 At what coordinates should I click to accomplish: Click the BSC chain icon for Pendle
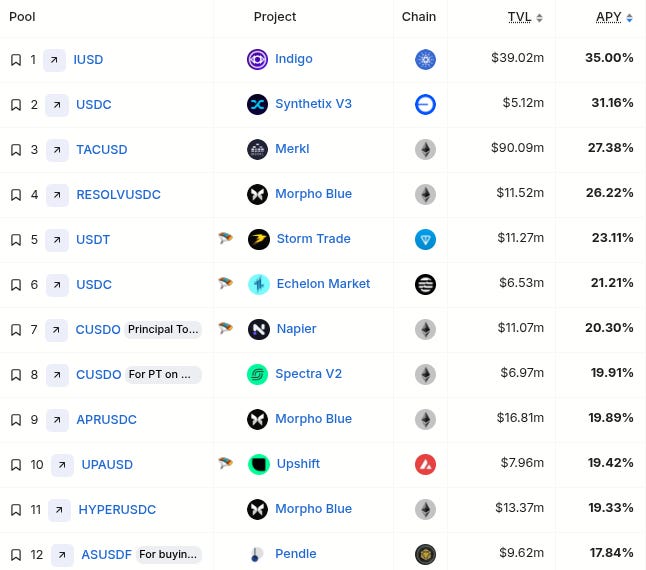pyautogui.click(x=426, y=554)
